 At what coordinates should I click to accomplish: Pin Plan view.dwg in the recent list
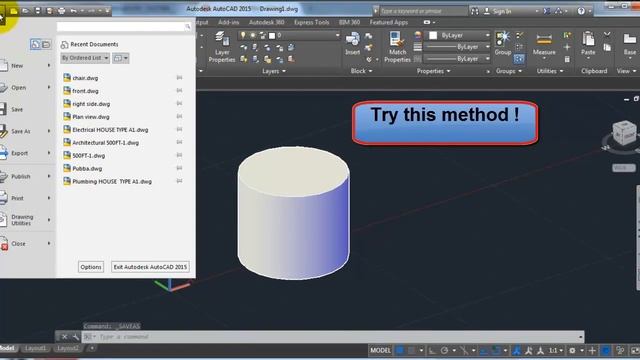tap(179, 116)
